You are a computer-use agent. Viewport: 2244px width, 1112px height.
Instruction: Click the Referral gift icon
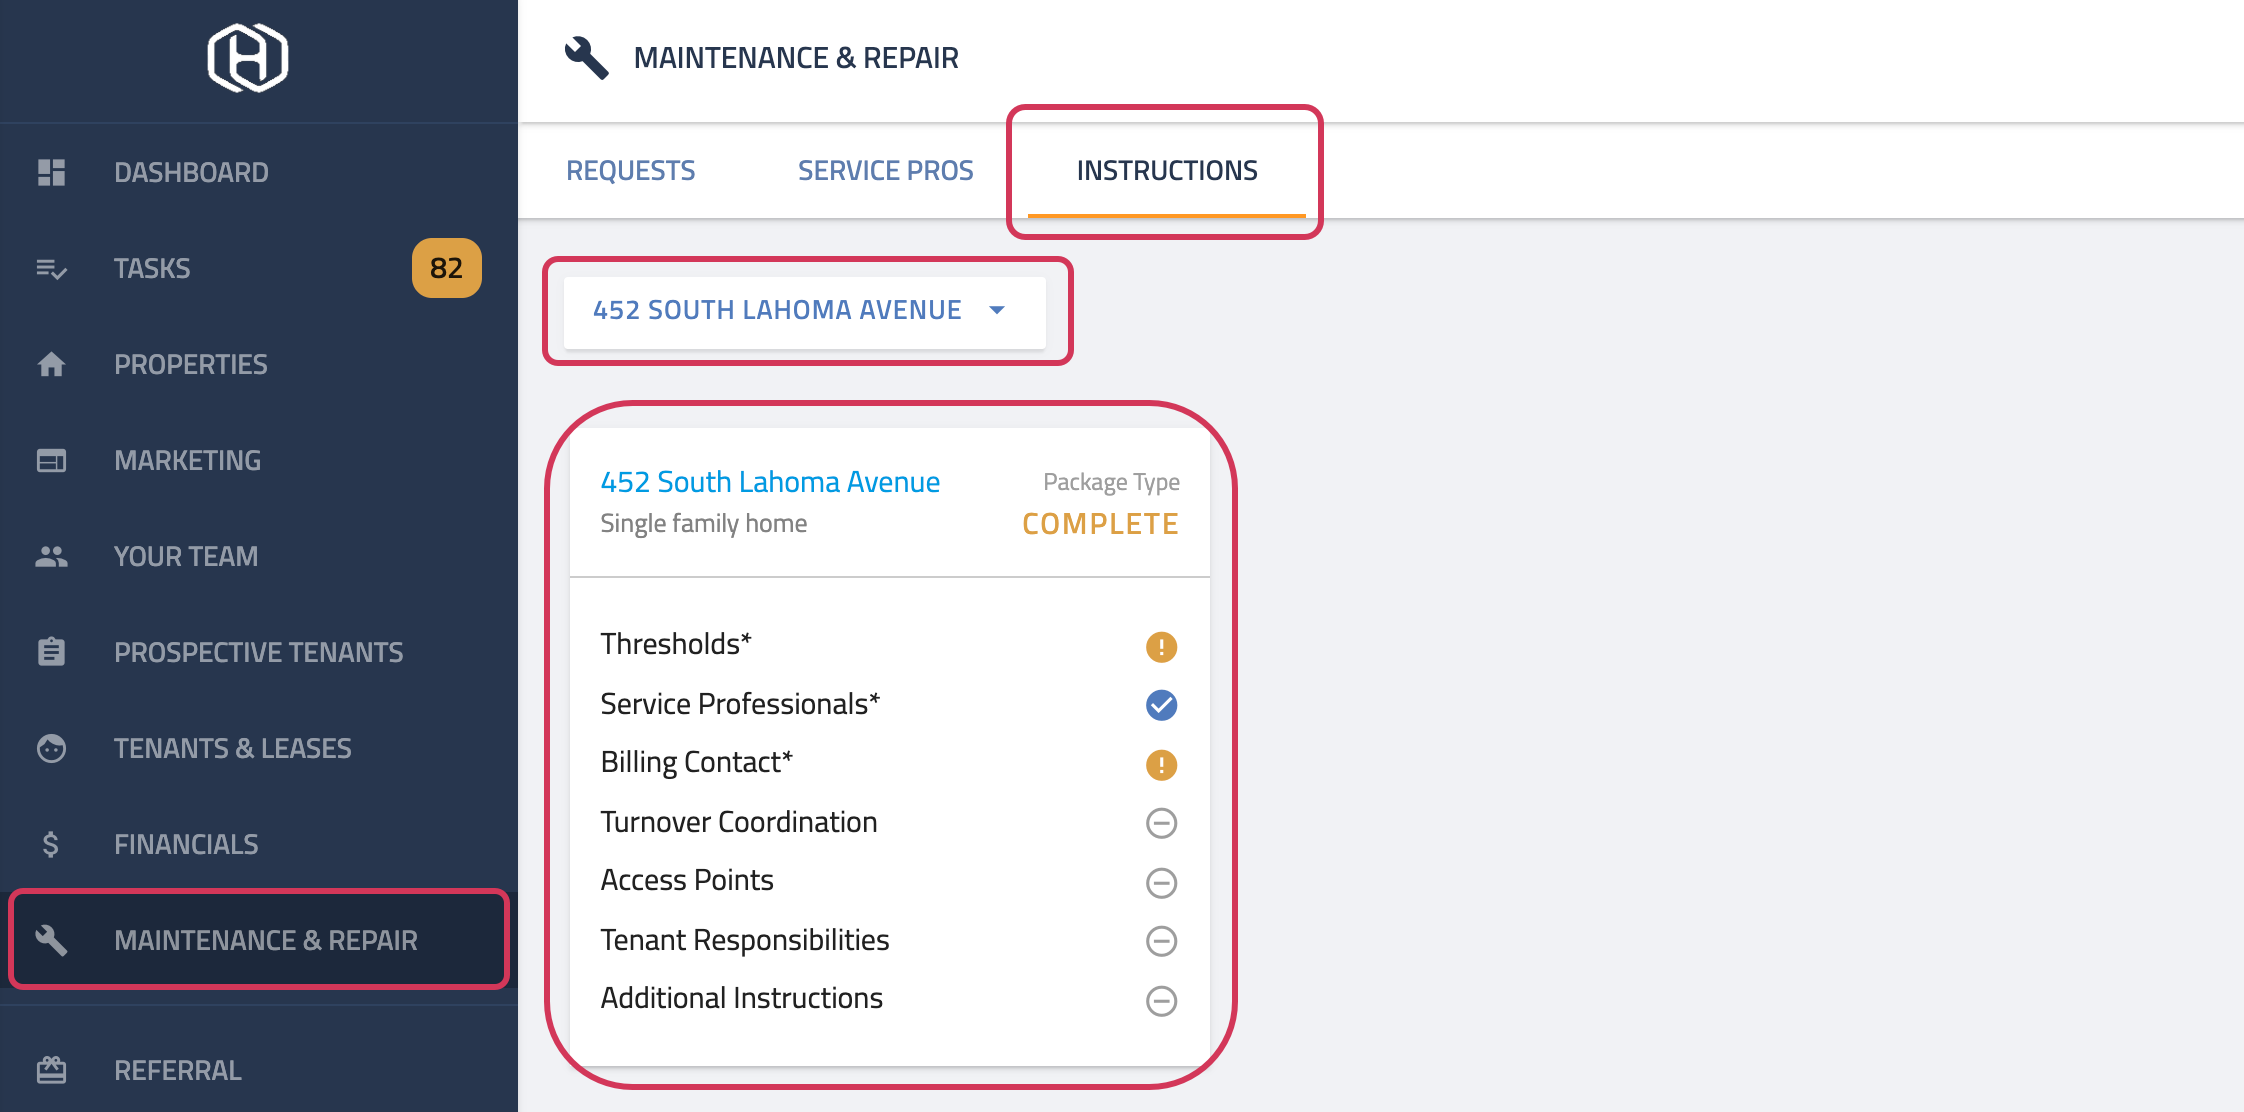[x=51, y=1070]
